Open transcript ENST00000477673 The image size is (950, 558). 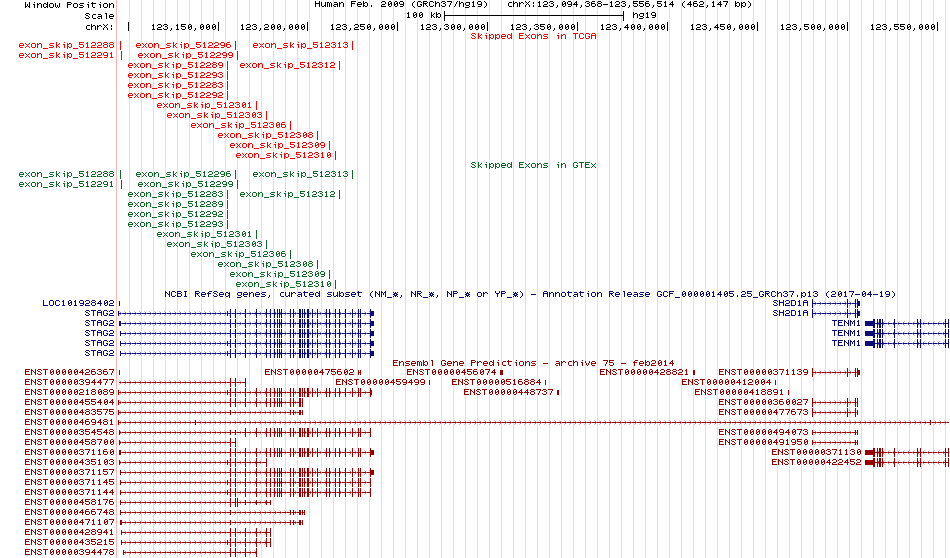[x=763, y=413]
